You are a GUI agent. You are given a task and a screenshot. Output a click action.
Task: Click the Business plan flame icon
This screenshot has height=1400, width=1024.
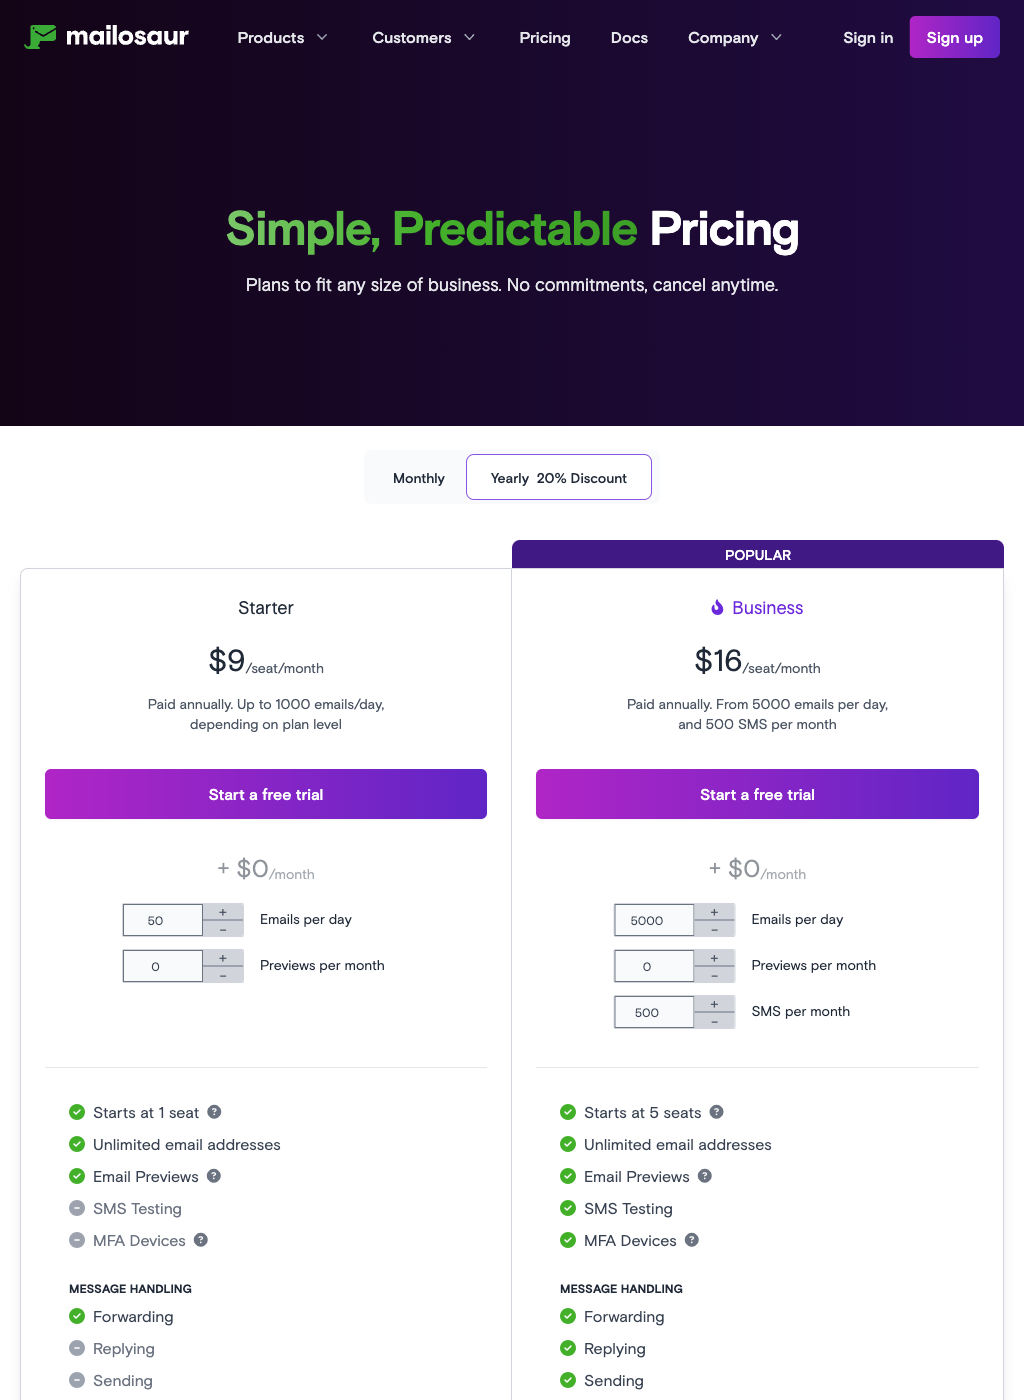coord(717,608)
